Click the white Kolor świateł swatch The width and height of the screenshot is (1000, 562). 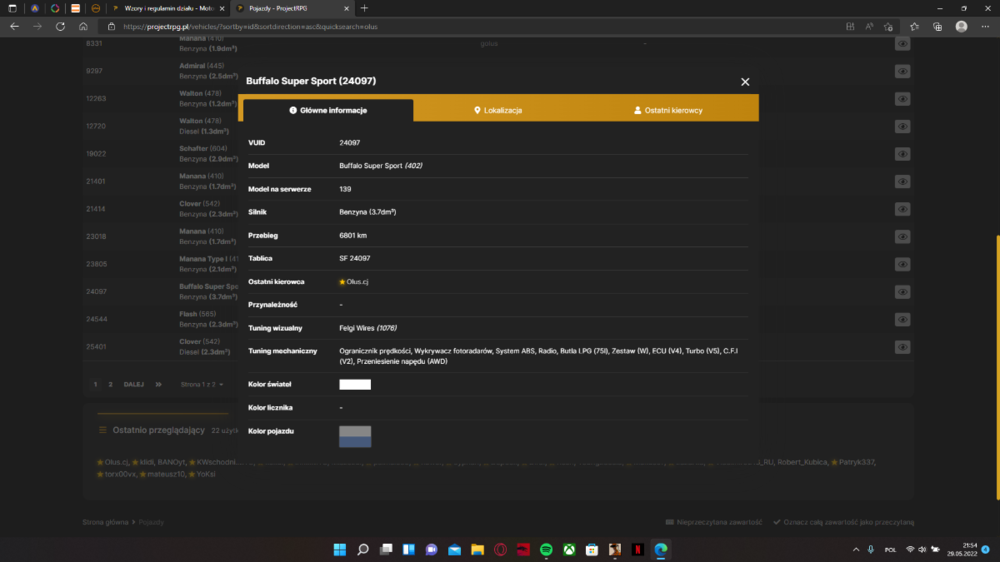tap(355, 384)
